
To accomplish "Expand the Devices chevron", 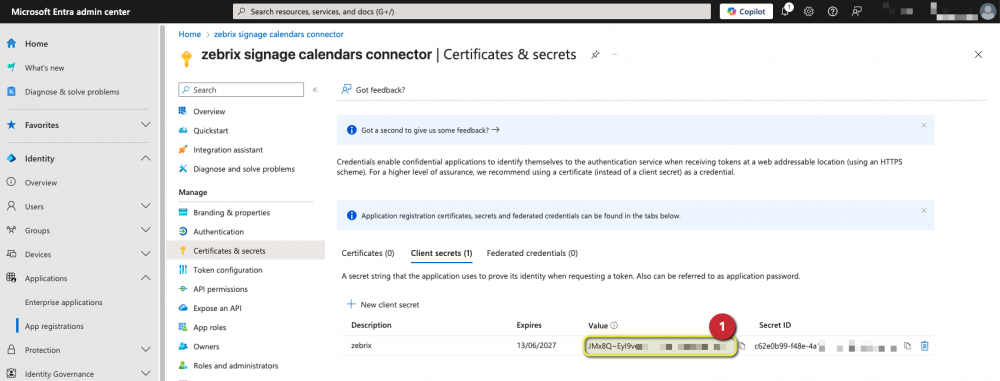I will (x=145, y=254).
